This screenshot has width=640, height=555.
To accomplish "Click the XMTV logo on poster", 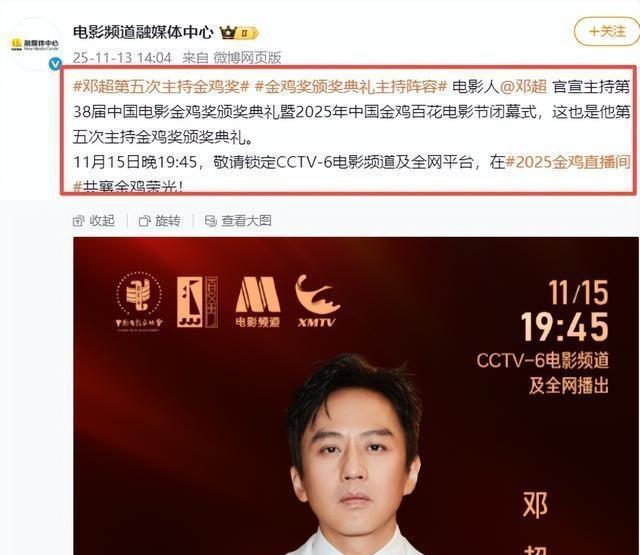I will [318, 301].
